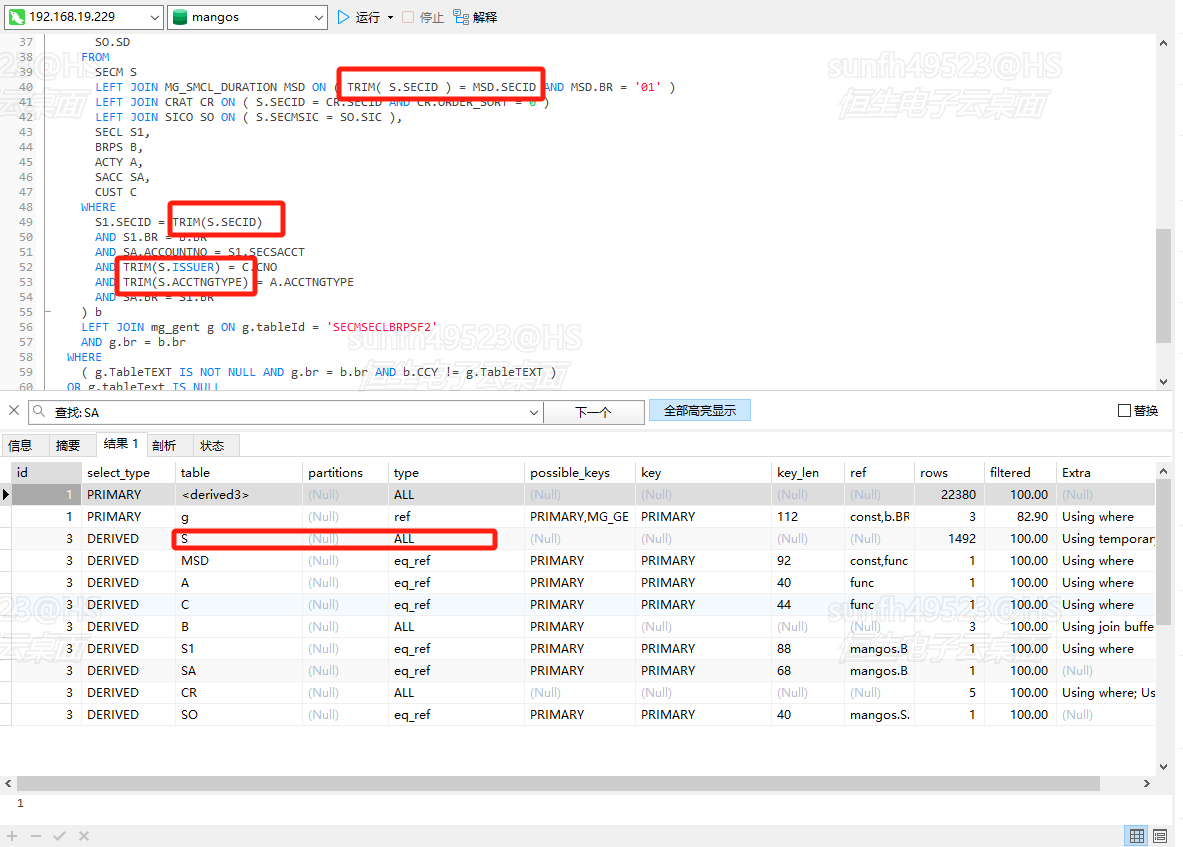The width and height of the screenshot is (1183, 847).
Task: Switch to form view icon
Action: [x=1160, y=836]
